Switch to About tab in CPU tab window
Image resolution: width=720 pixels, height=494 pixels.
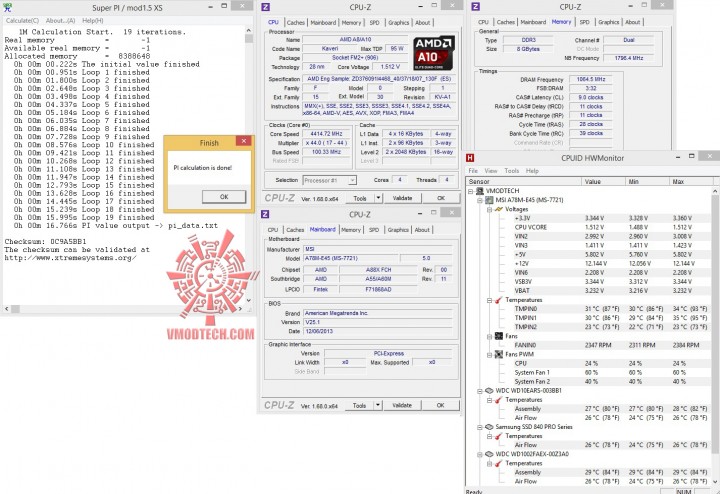point(422,22)
